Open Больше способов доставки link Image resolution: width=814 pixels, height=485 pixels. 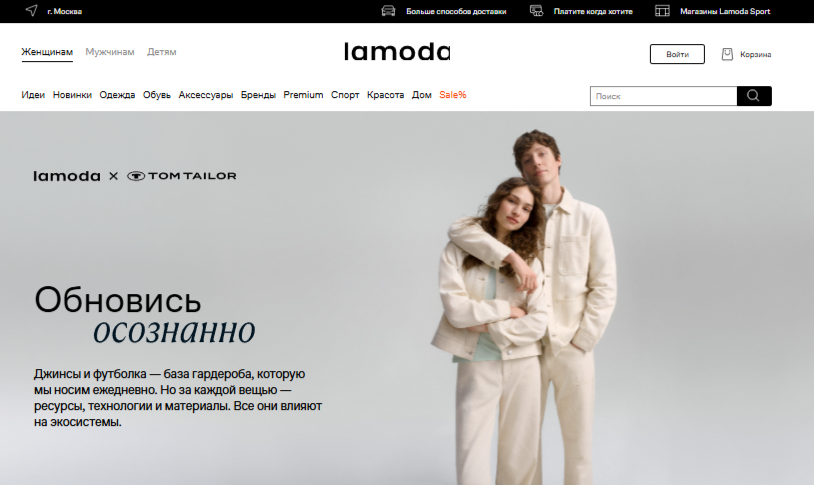click(456, 11)
